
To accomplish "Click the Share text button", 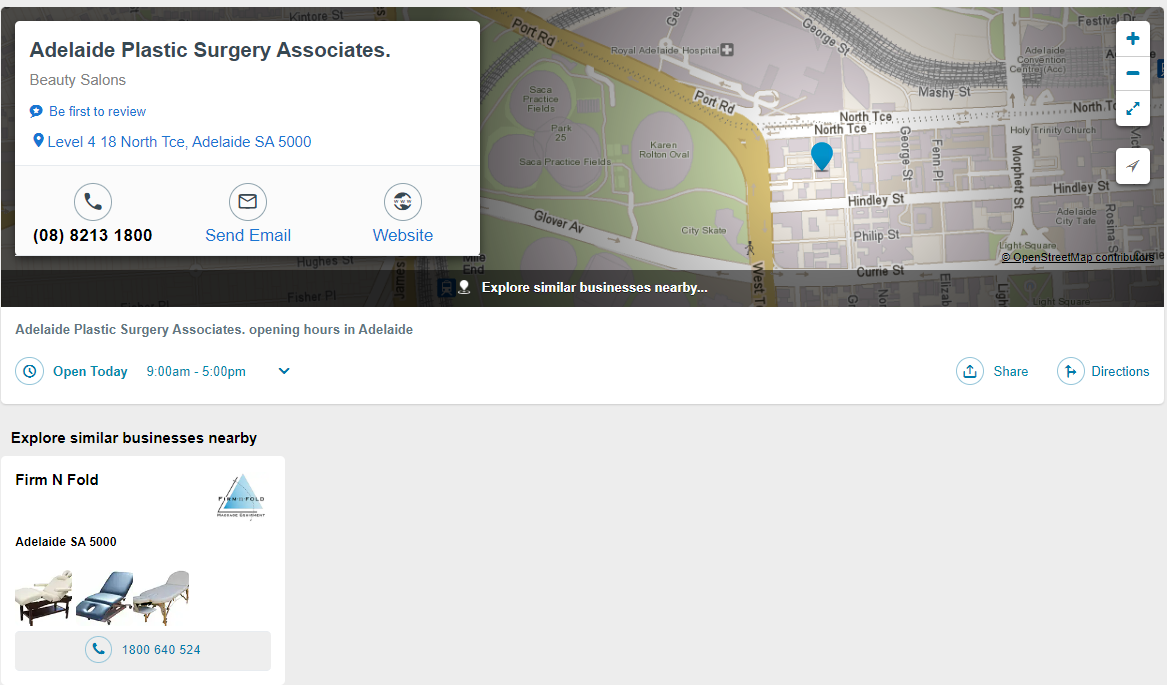I will [x=1011, y=371].
